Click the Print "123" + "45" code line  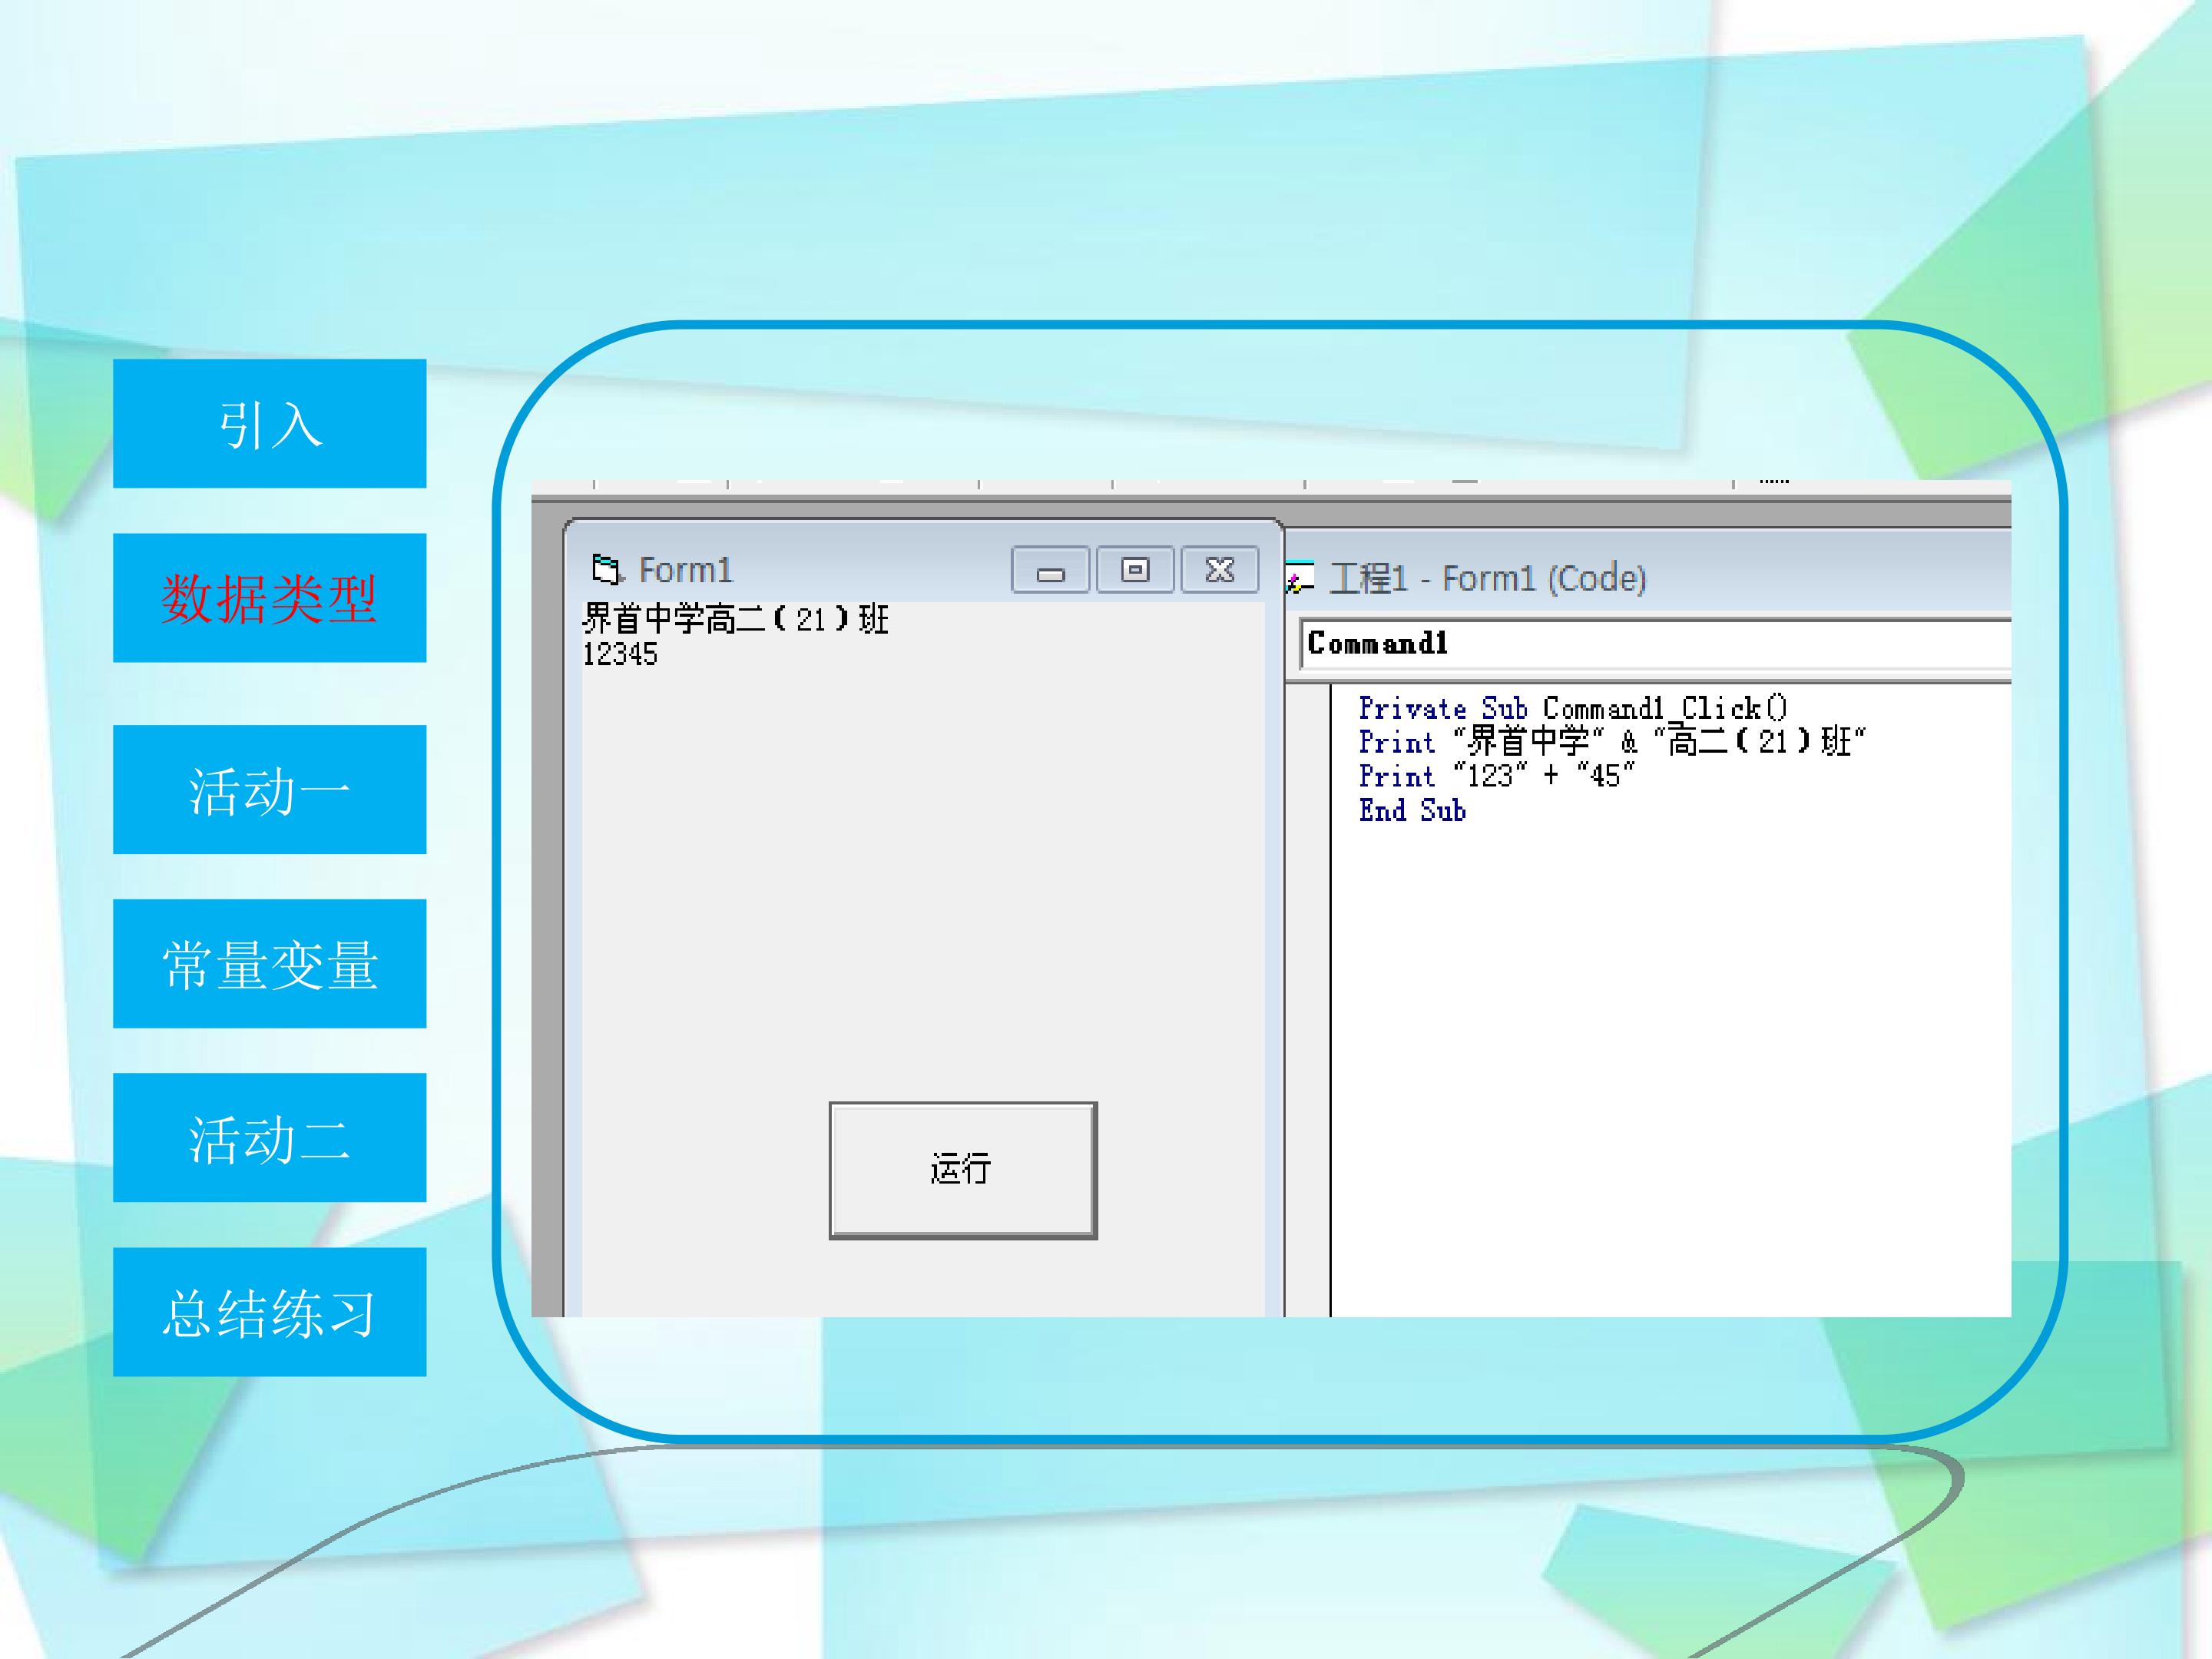[1496, 776]
